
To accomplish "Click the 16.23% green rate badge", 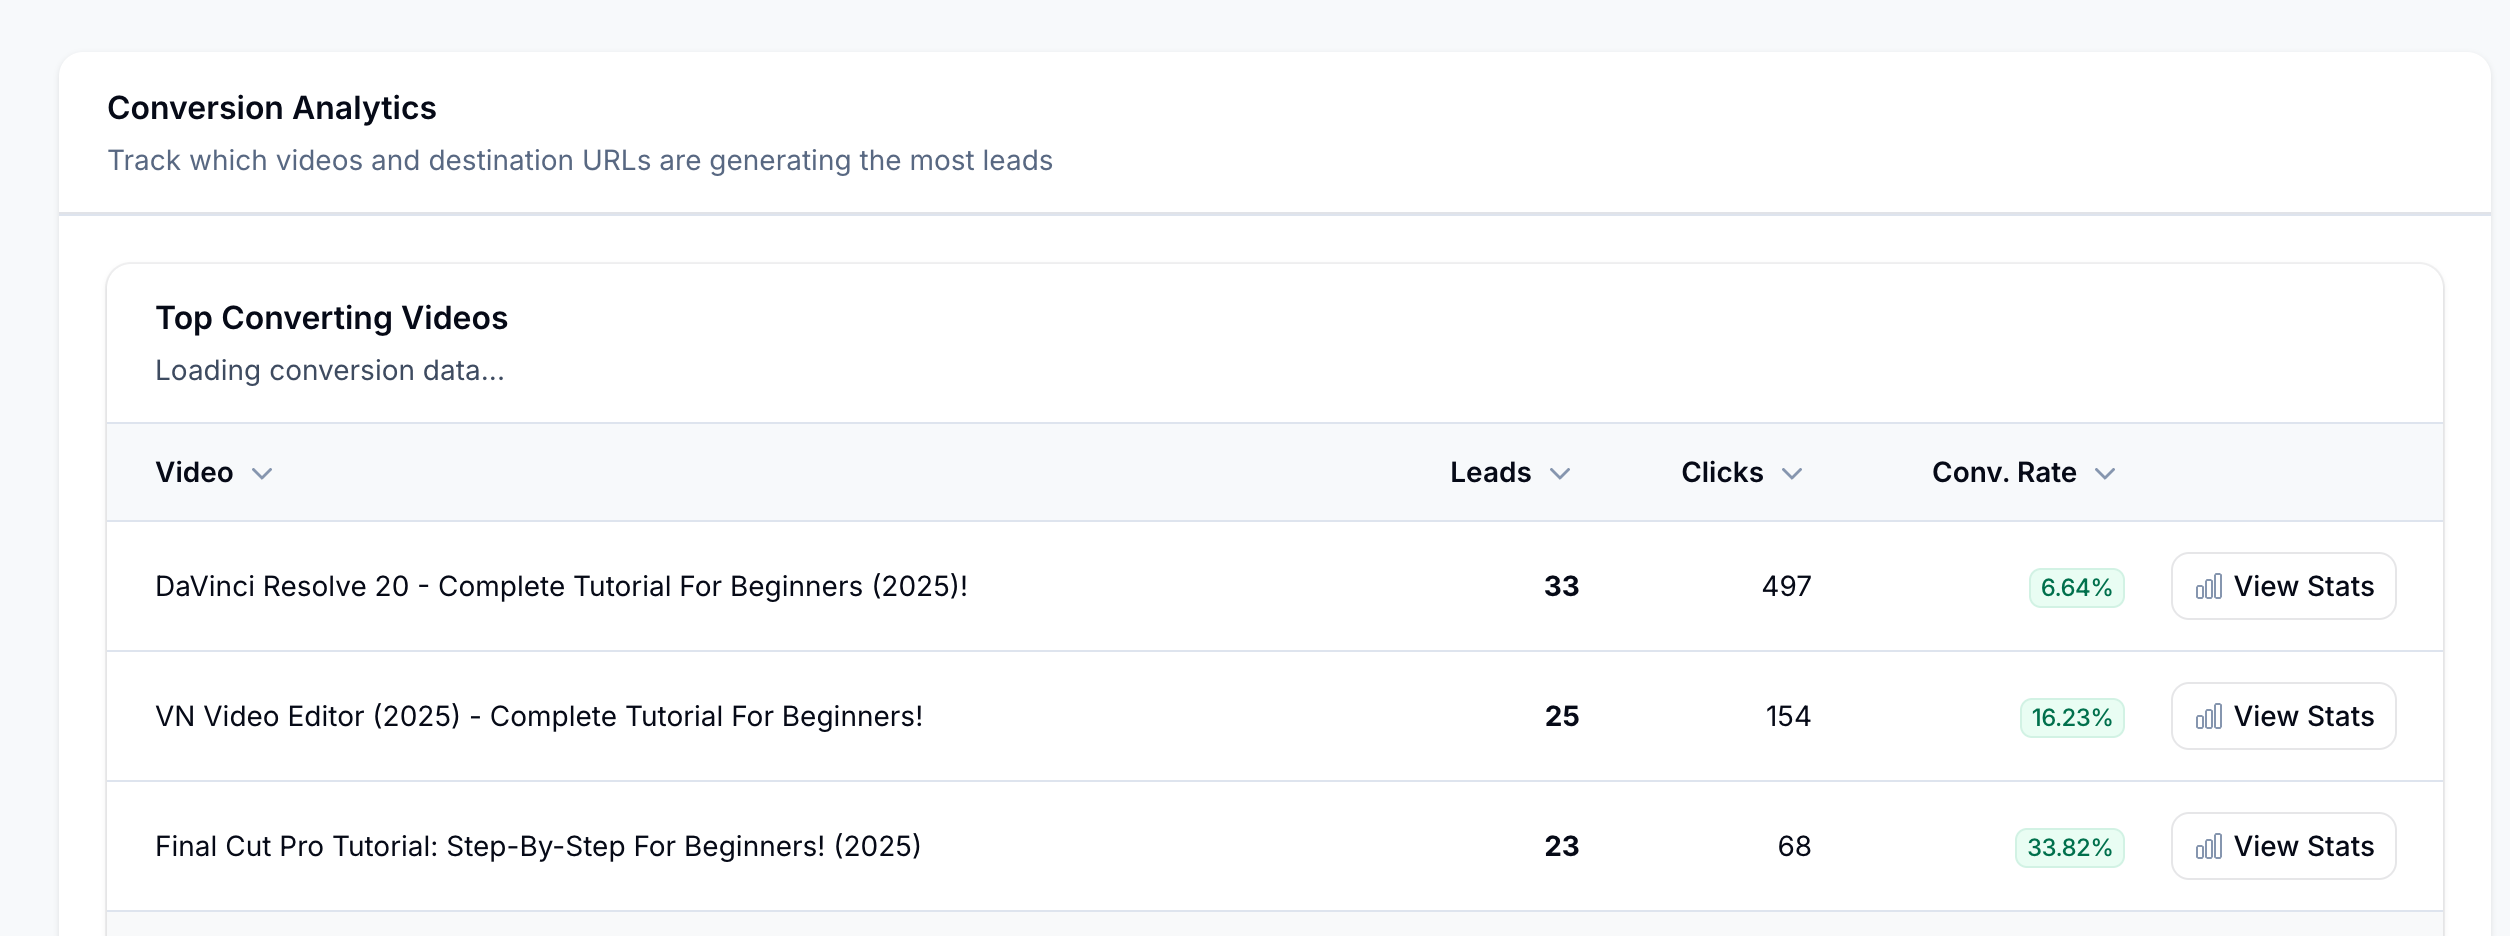I will point(2070,717).
